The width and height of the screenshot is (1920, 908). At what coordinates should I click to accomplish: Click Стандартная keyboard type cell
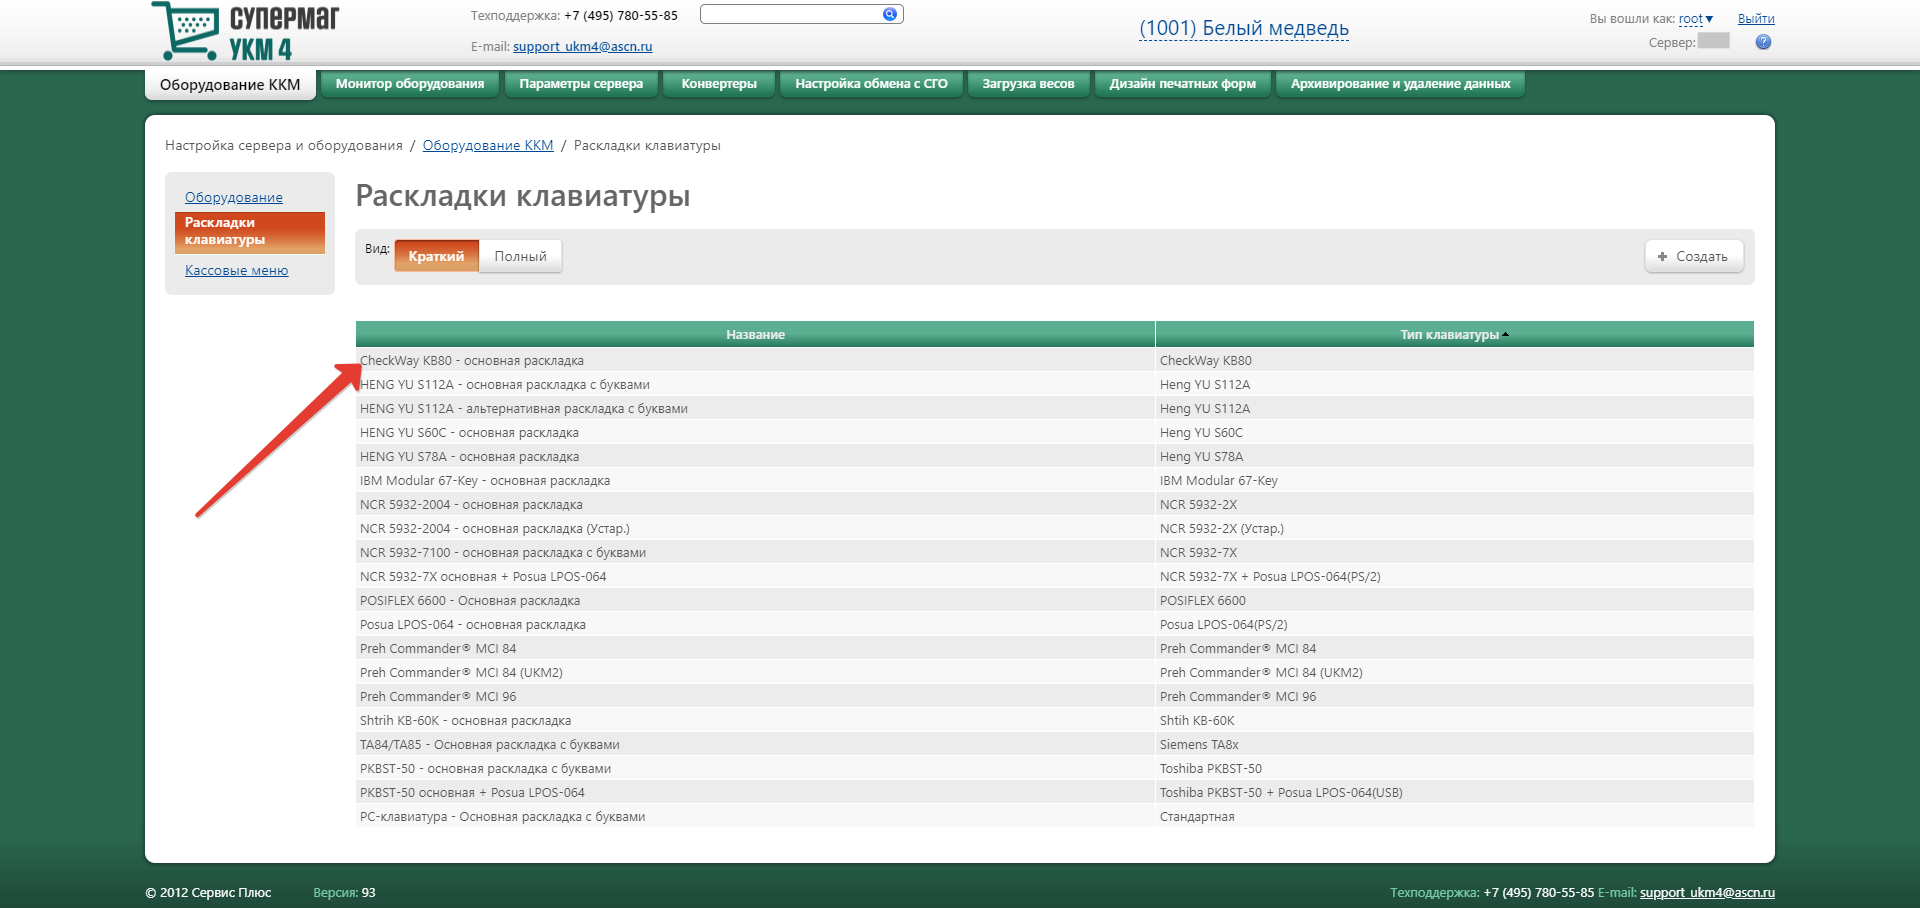[x=1454, y=816]
